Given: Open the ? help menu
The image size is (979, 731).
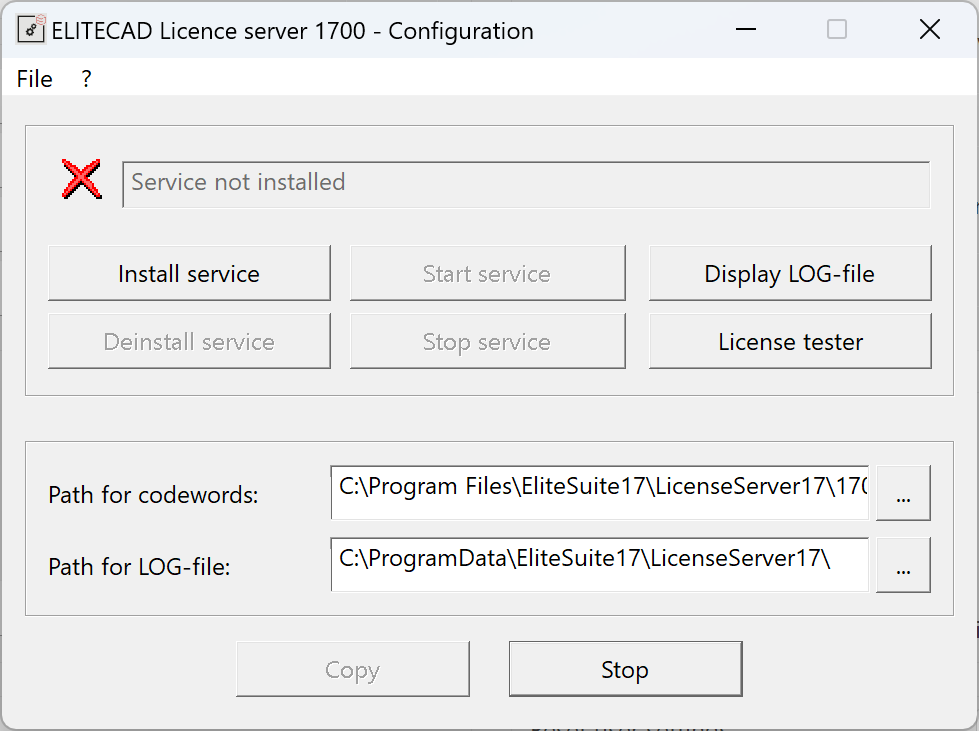Looking at the screenshot, I should (x=86, y=79).
